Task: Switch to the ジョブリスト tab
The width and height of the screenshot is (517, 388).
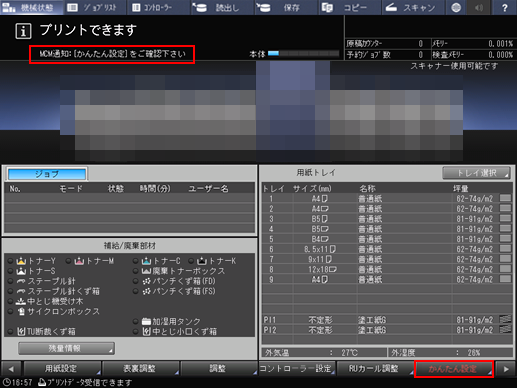Action: (x=95, y=7)
